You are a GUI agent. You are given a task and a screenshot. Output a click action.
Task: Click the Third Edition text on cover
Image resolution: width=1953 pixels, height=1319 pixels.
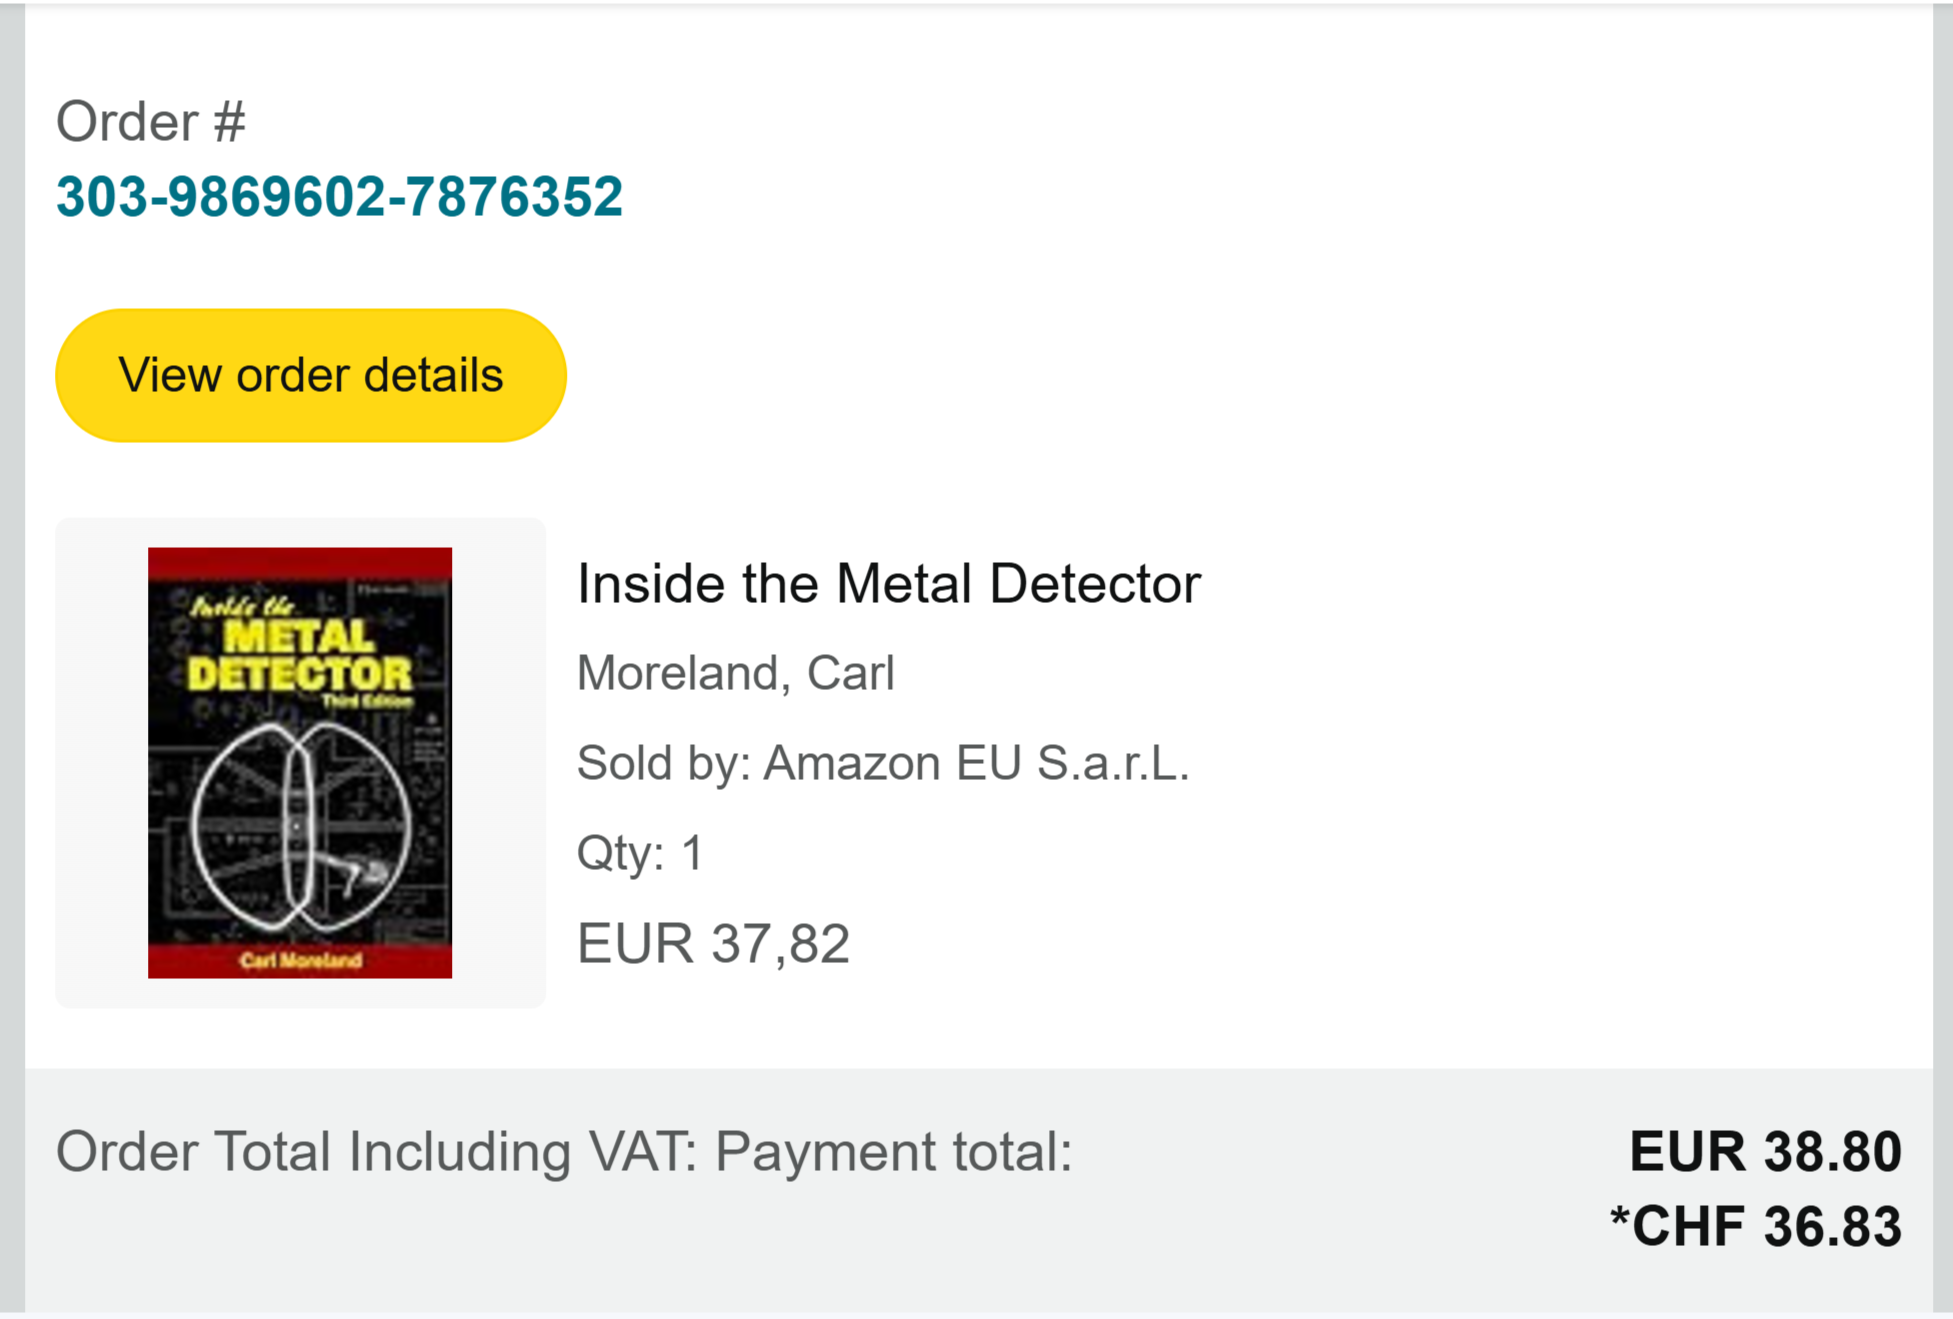pos(366,701)
